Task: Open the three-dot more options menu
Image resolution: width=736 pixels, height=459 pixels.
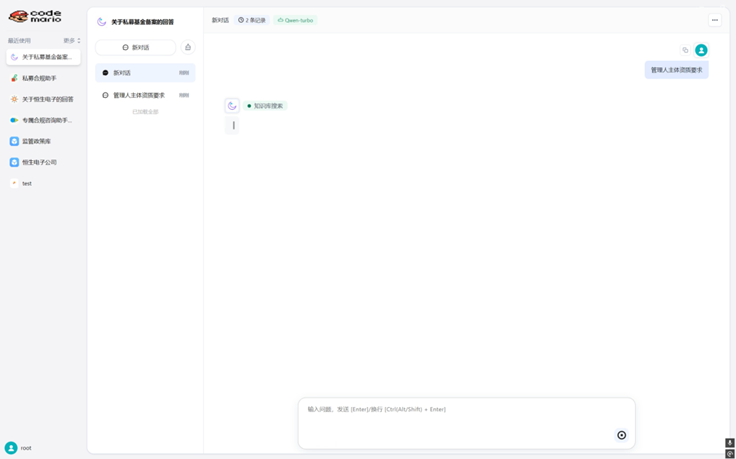Action: tap(714, 20)
